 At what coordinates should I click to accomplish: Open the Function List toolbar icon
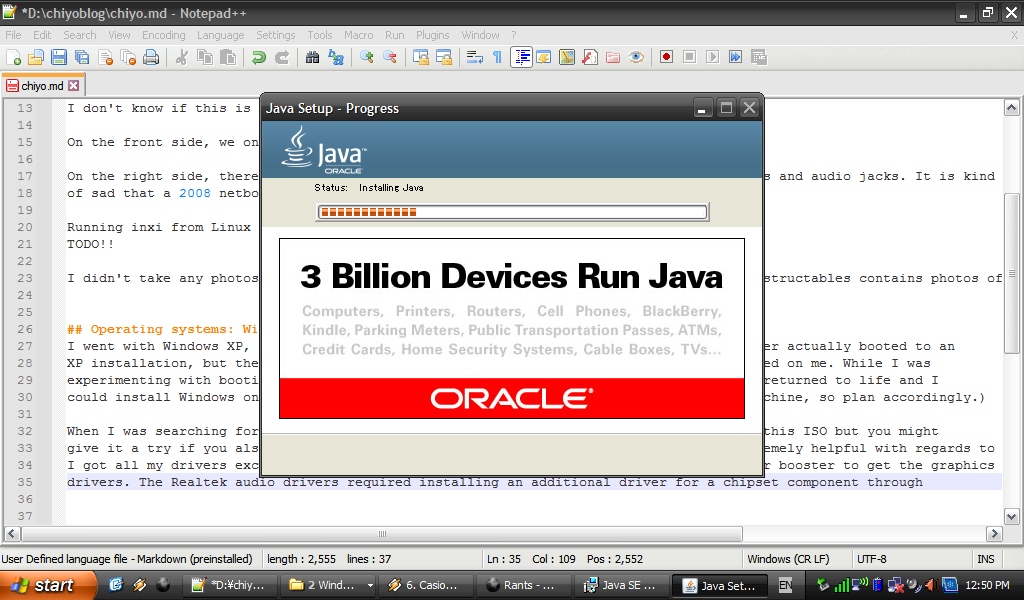coord(590,57)
